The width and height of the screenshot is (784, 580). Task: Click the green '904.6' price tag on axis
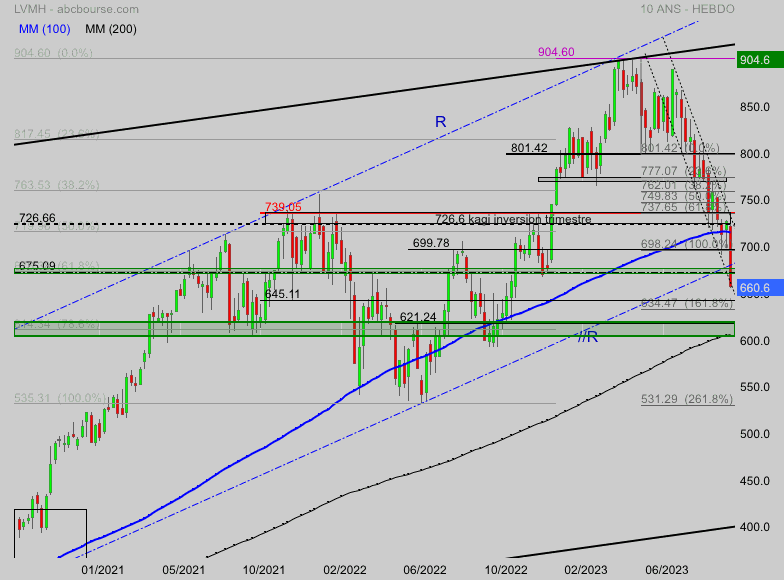(x=759, y=60)
